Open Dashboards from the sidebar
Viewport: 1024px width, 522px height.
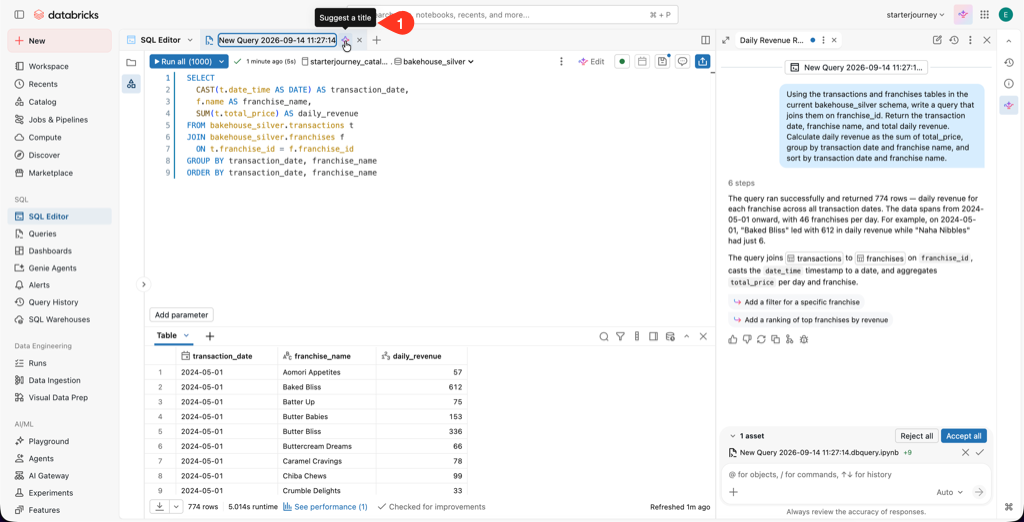[x=50, y=251]
